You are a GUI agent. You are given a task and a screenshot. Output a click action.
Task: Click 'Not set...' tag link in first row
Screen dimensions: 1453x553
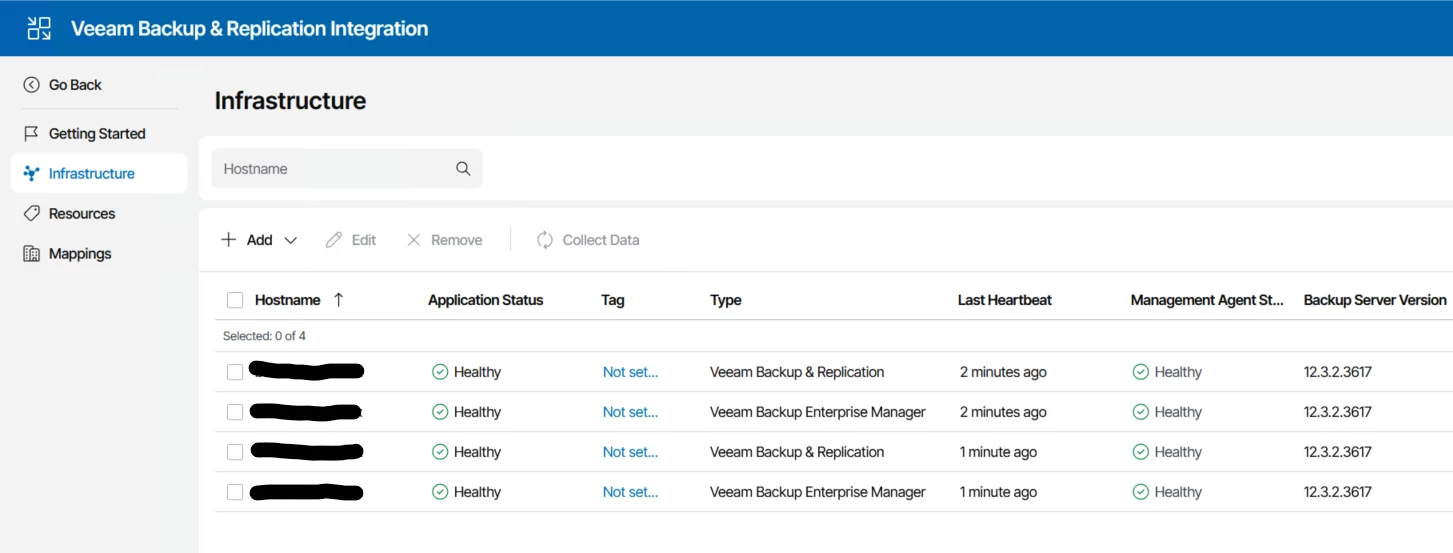[630, 372]
